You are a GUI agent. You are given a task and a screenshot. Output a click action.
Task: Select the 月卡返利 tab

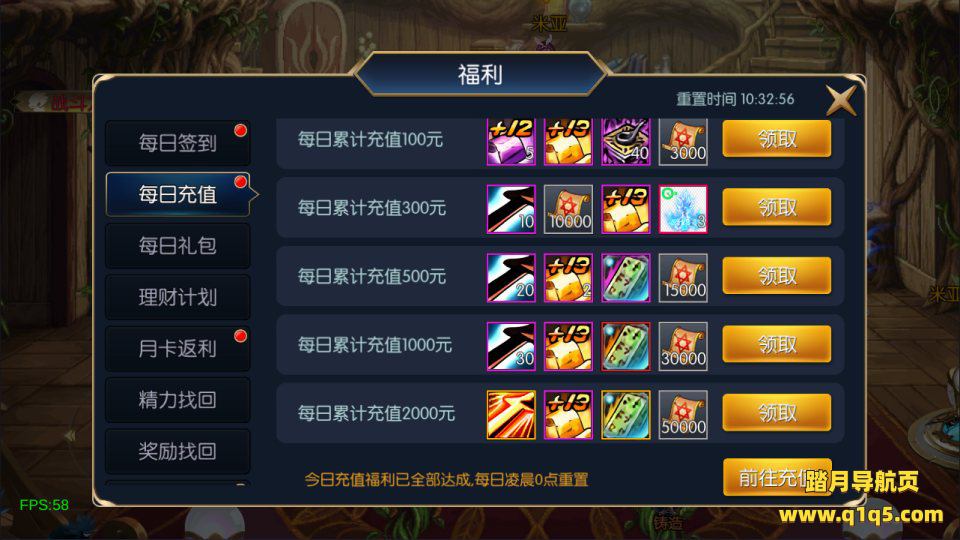(178, 348)
